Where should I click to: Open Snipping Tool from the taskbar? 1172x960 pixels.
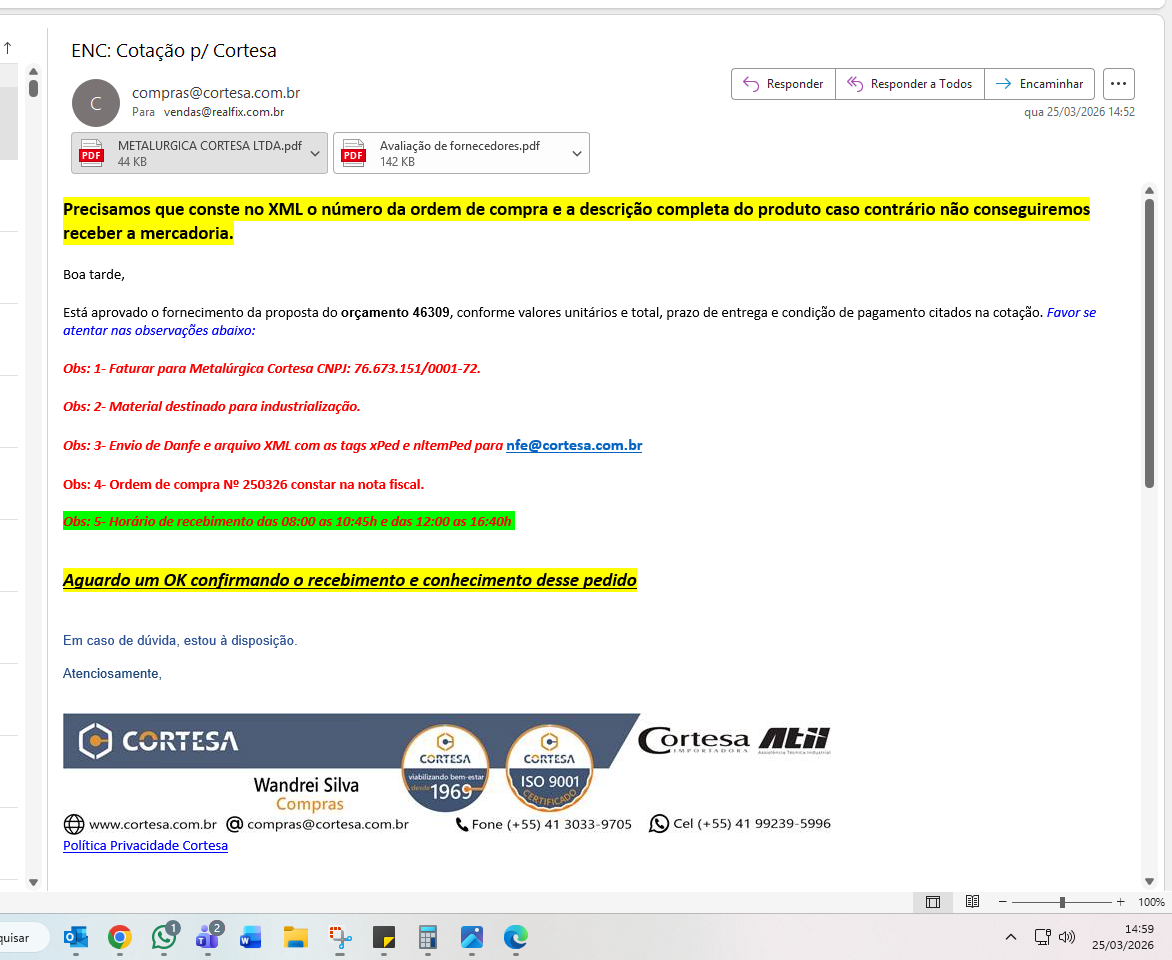pos(340,937)
